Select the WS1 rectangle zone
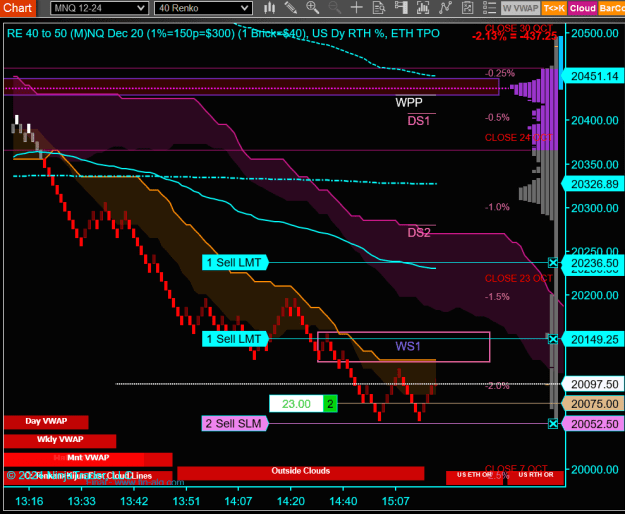The image size is (625, 514). point(403,347)
